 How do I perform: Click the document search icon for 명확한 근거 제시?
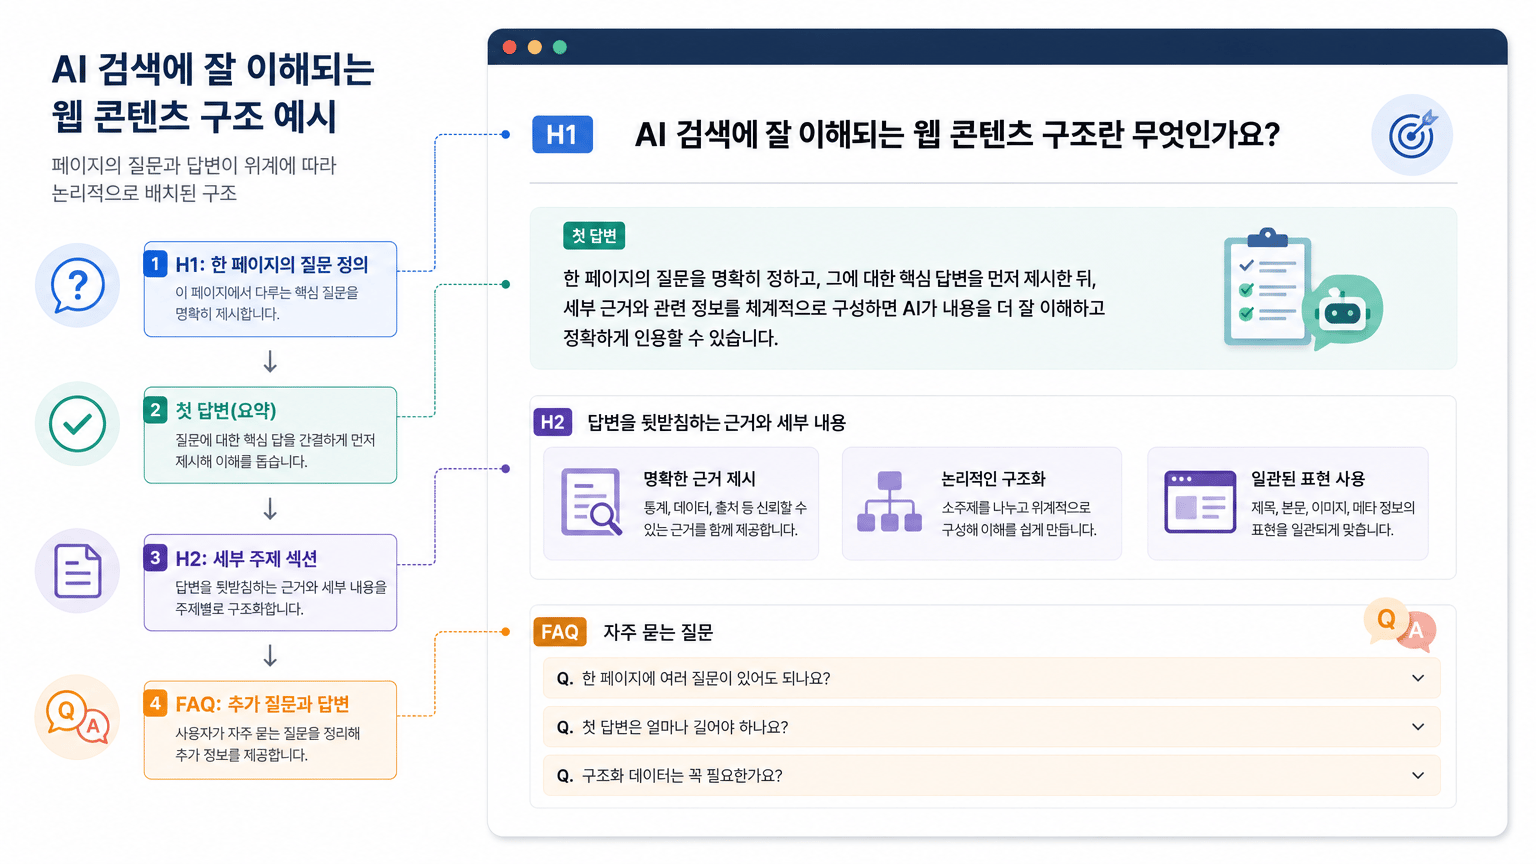point(591,502)
